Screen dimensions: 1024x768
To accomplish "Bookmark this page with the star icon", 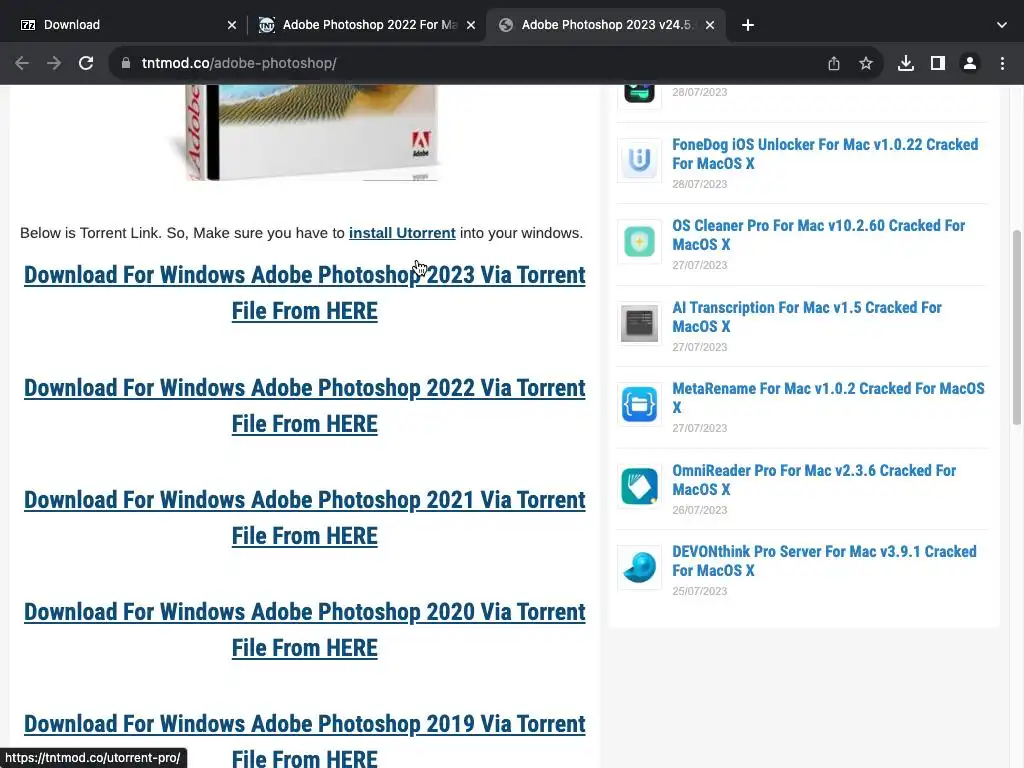I will (865, 63).
